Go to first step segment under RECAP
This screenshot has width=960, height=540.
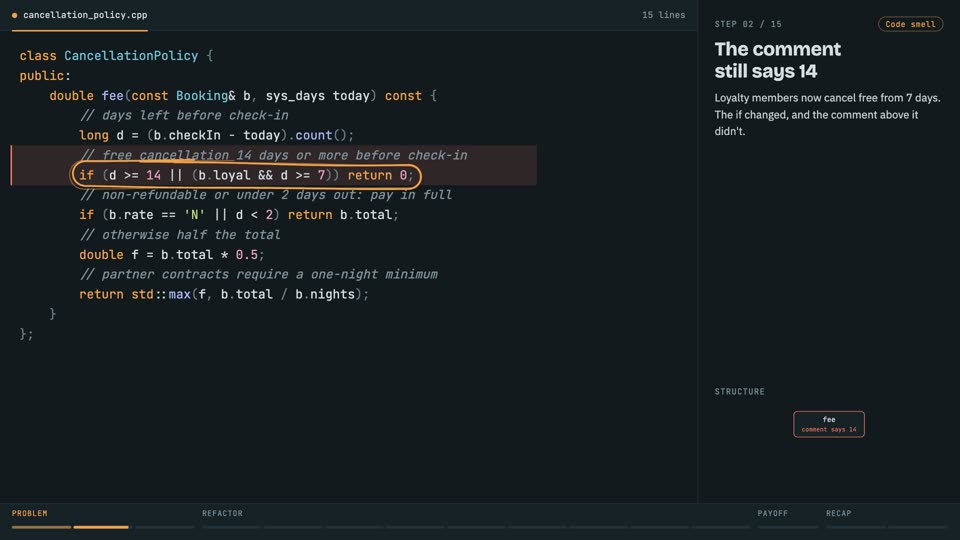(855, 527)
